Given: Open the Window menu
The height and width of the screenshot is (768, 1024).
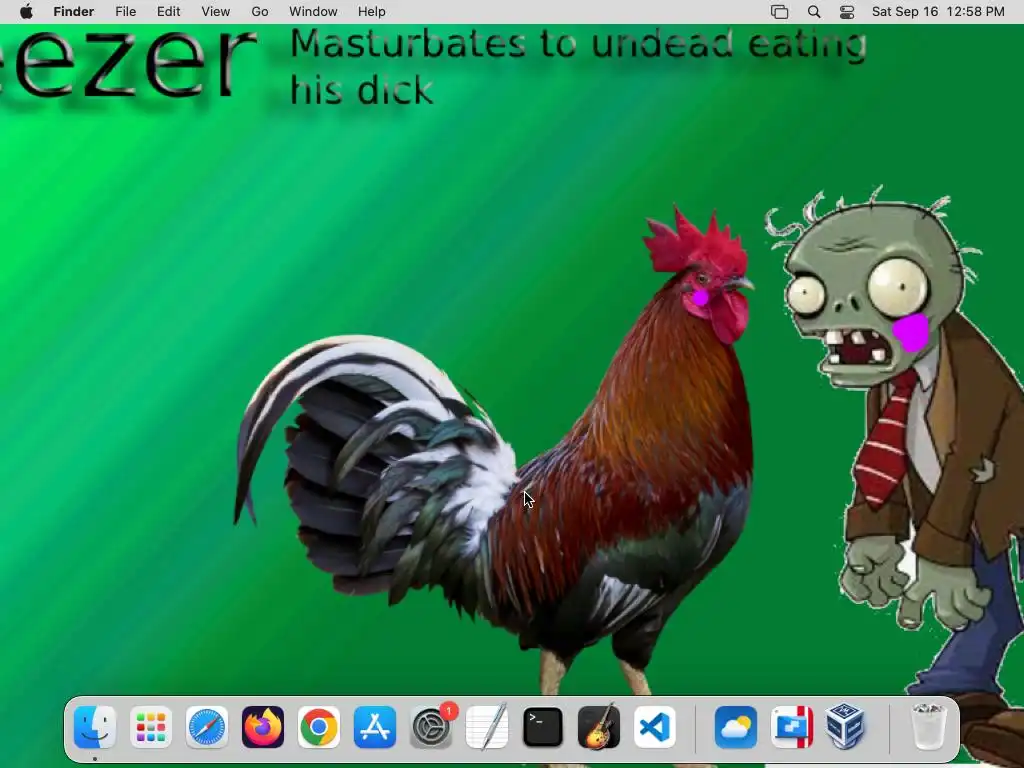Looking at the screenshot, I should (x=313, y=12).
